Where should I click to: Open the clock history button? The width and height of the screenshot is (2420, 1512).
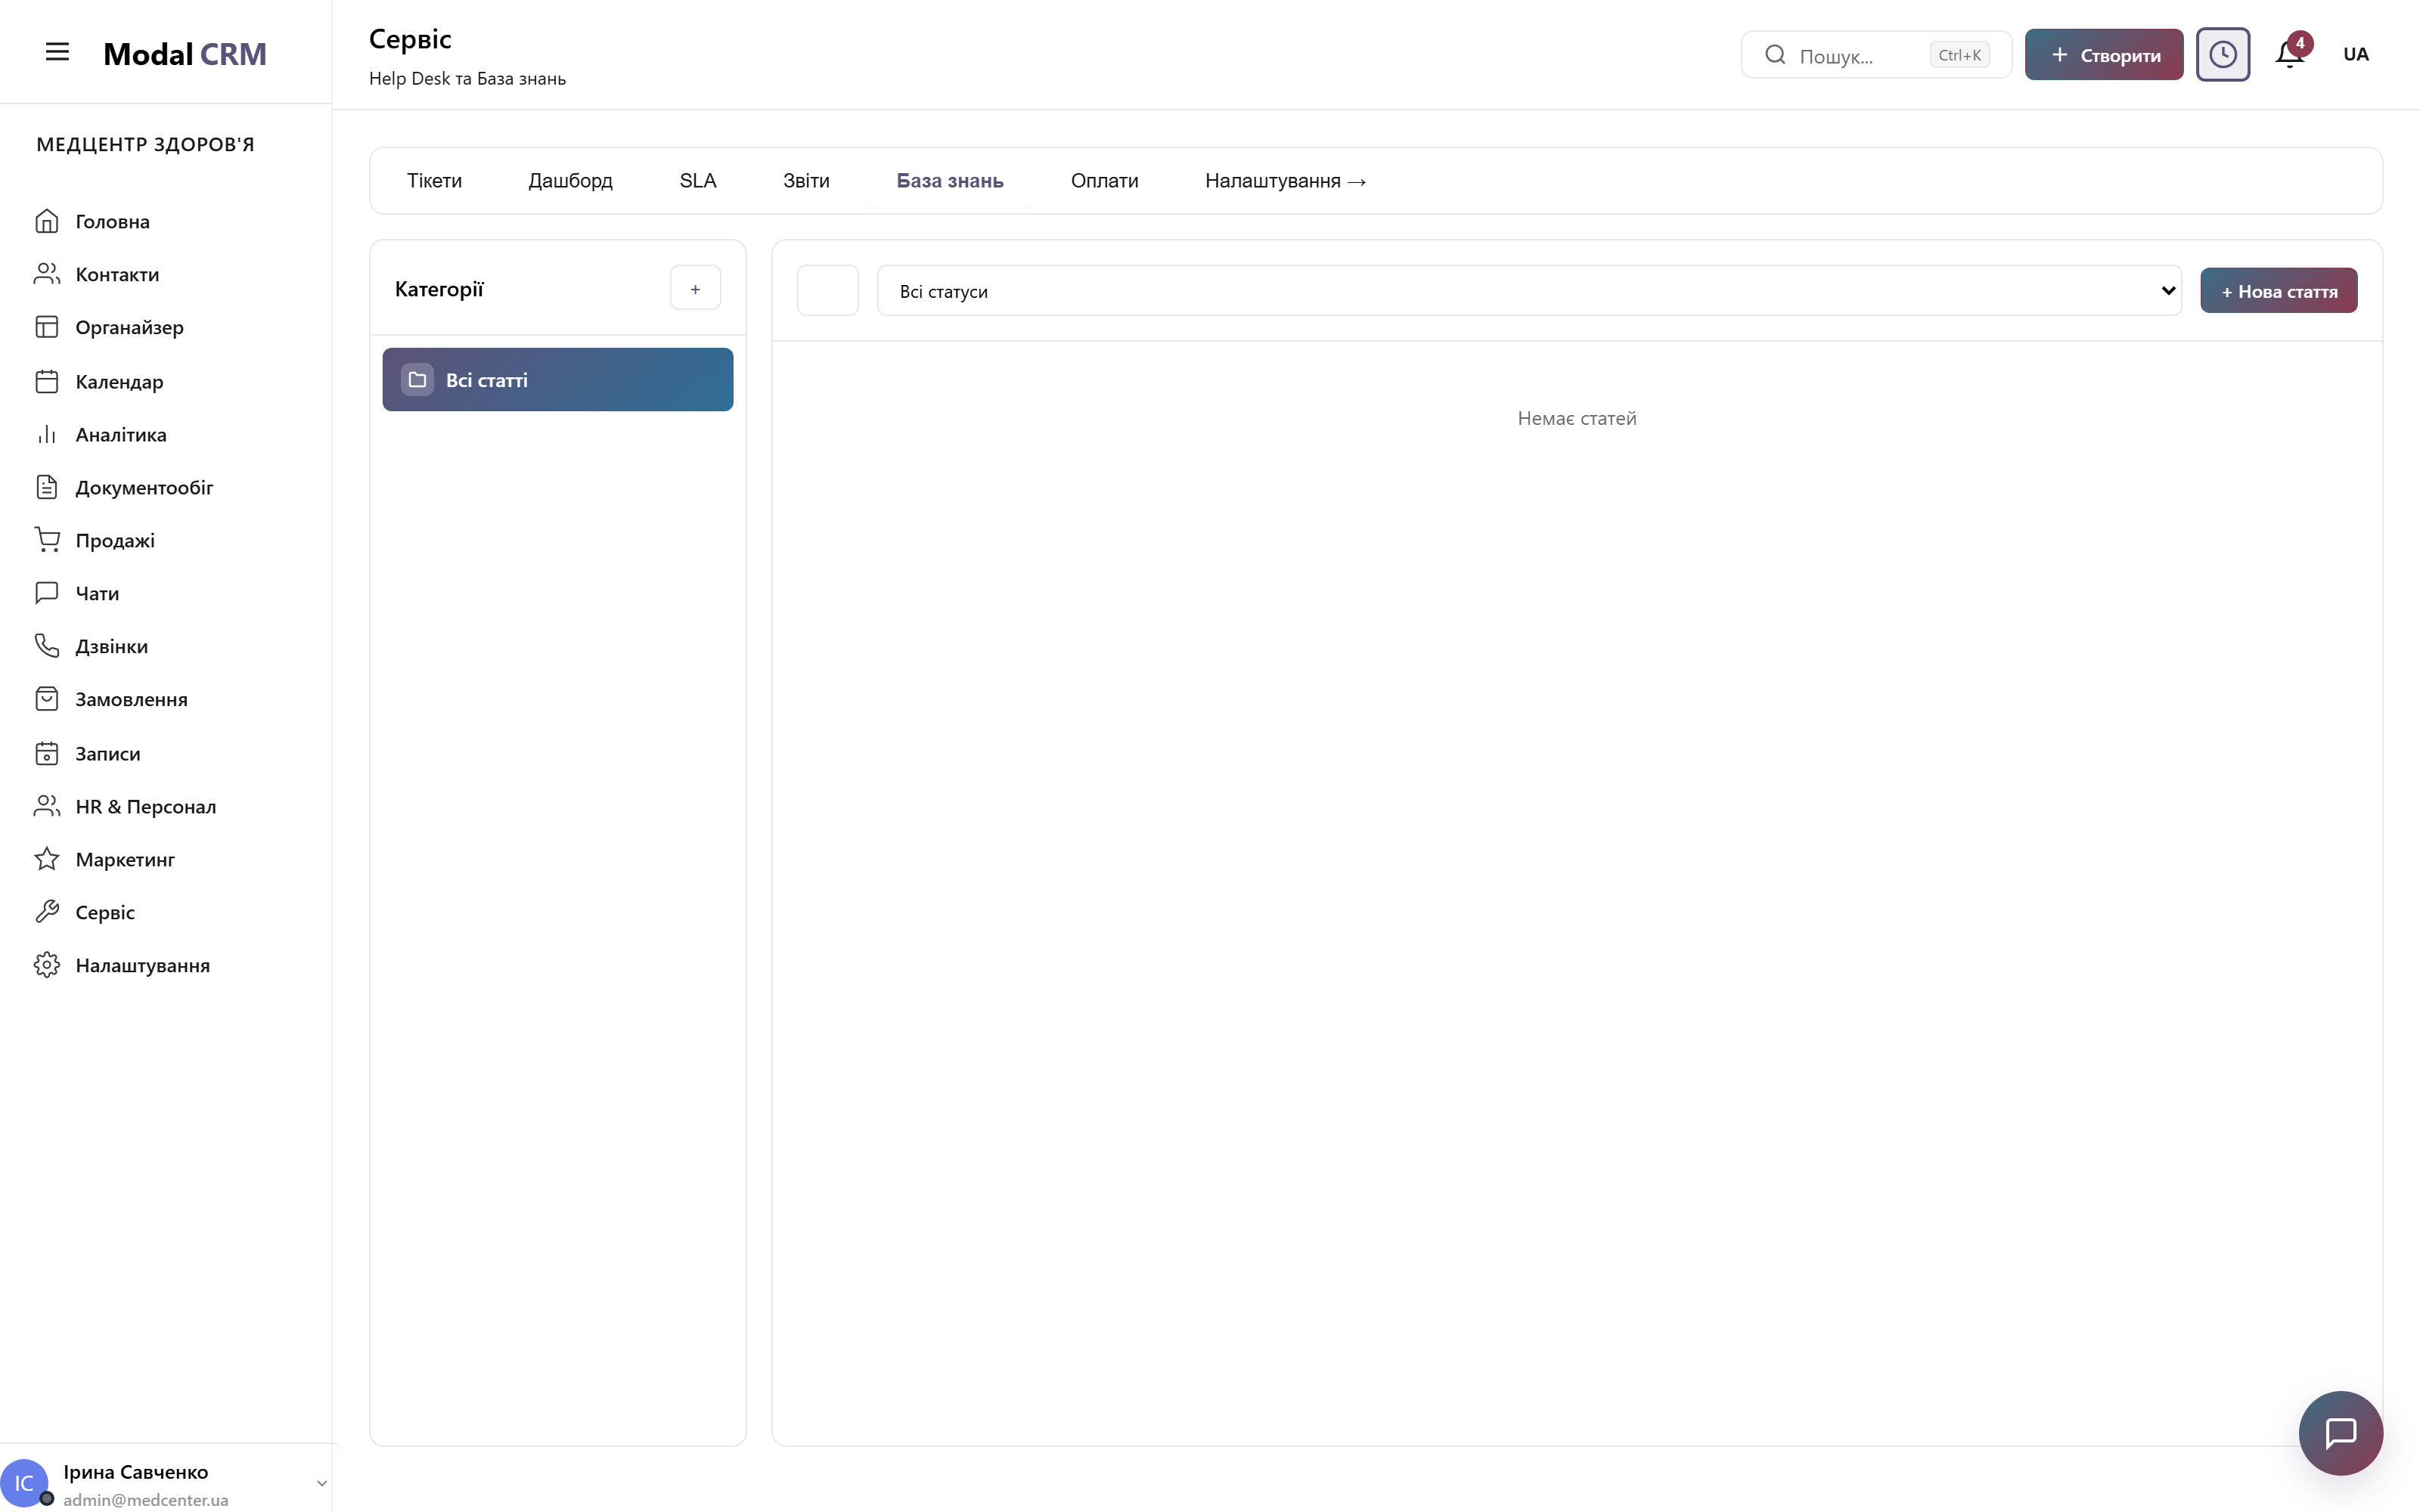pos(2222,54)
